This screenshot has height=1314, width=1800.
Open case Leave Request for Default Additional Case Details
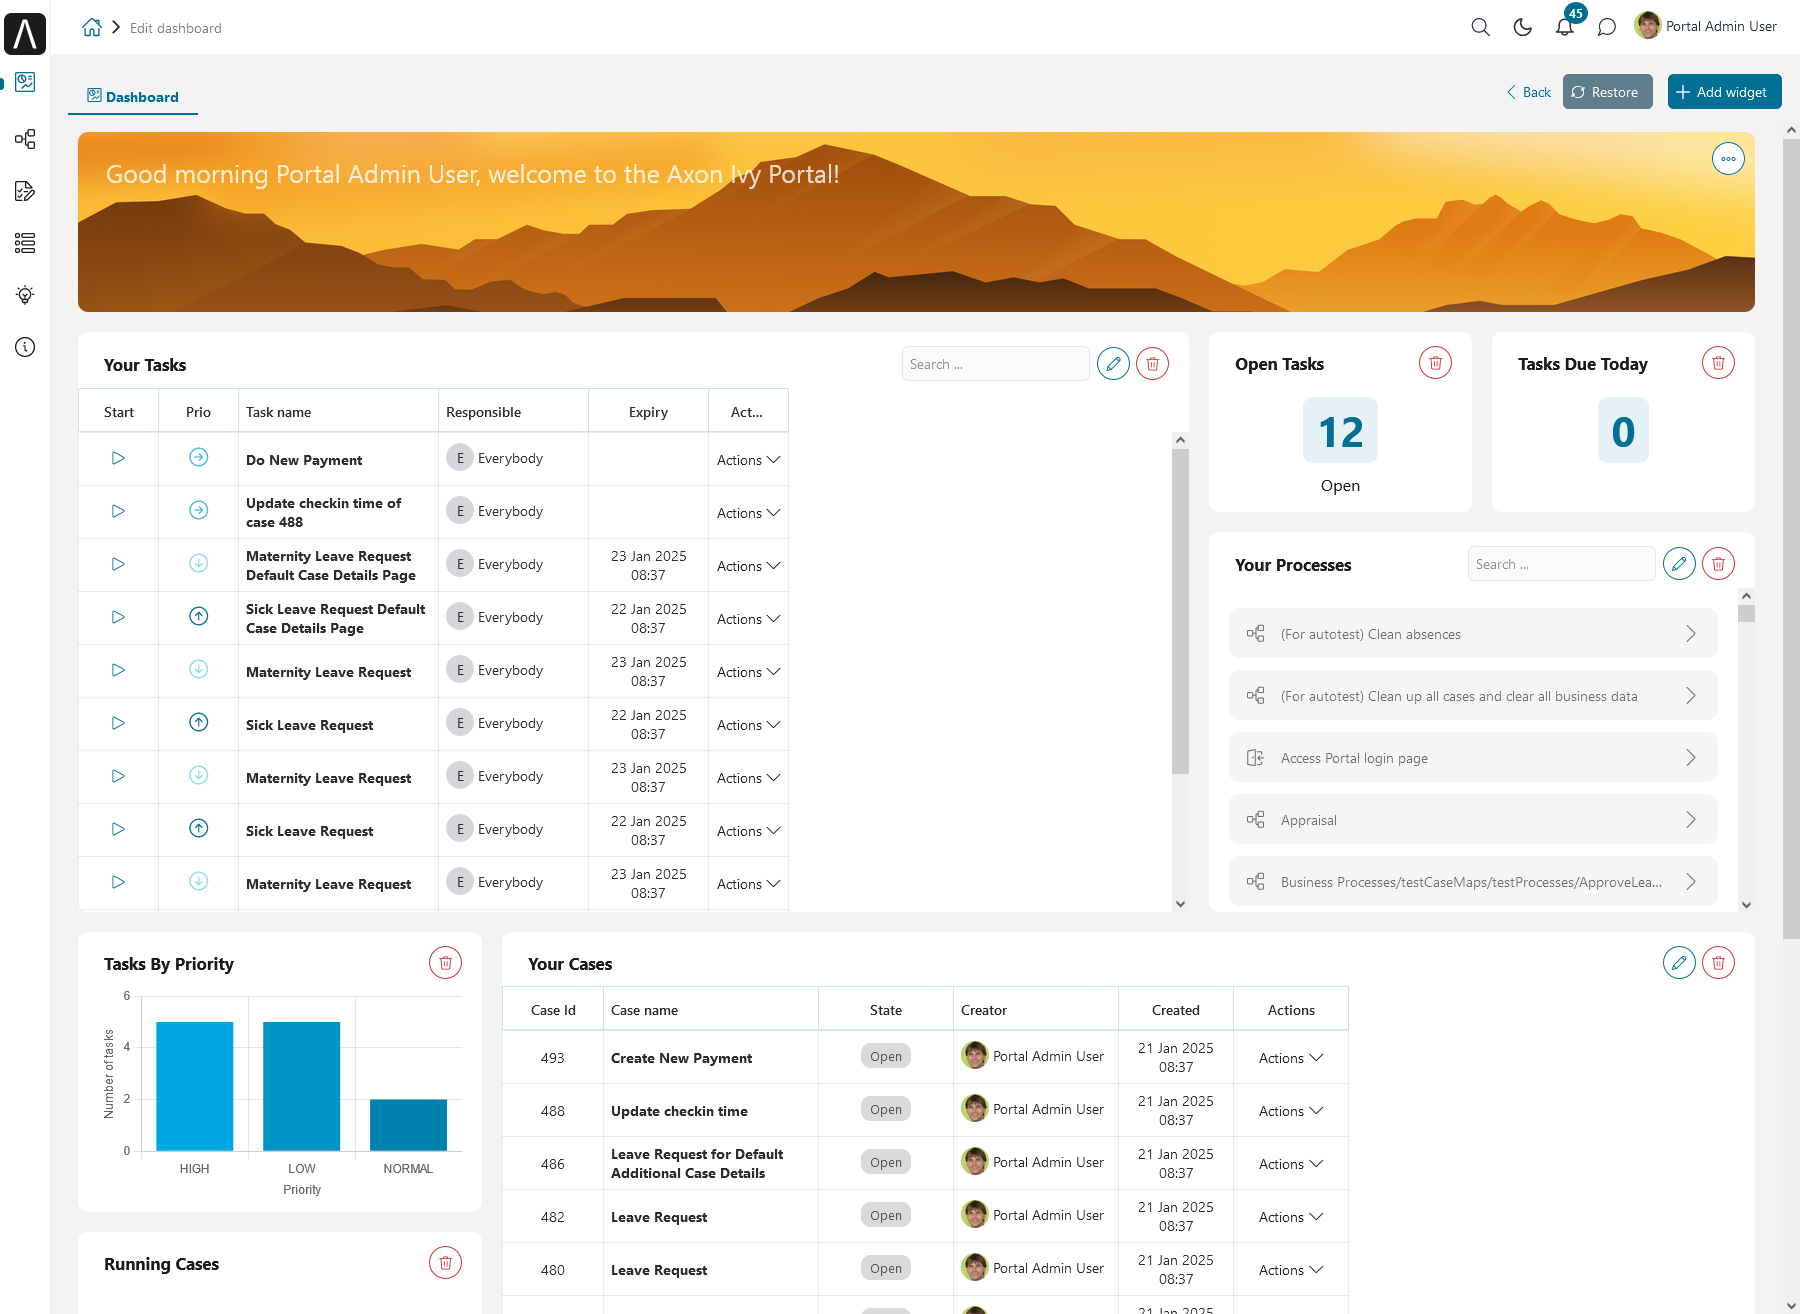(697, 1164)
